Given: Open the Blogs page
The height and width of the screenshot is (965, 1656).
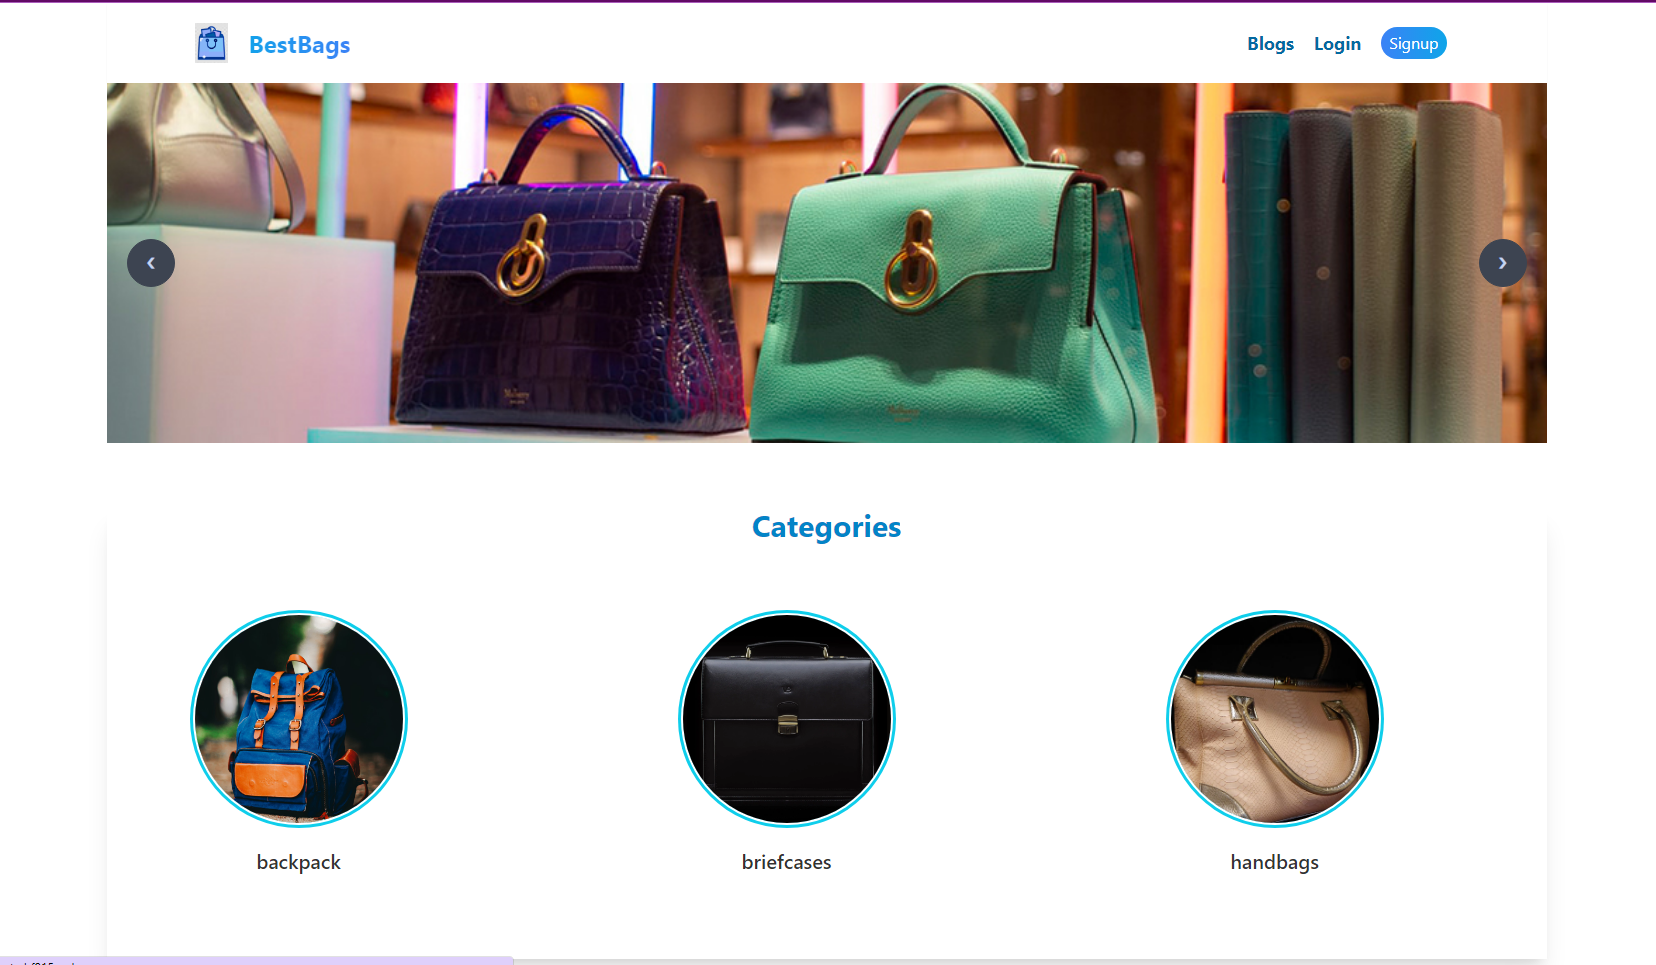Looking at the screenshot, I should (1270, 44).
